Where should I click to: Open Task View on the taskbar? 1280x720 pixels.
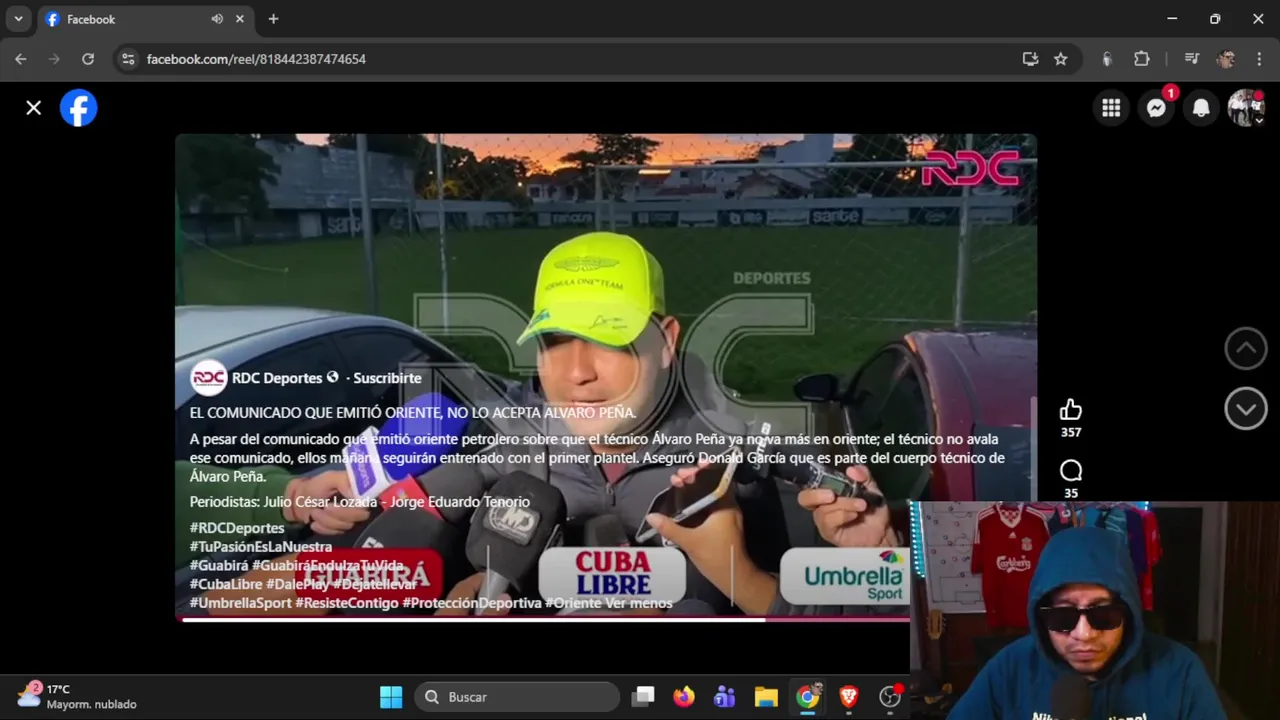point(643,697)
